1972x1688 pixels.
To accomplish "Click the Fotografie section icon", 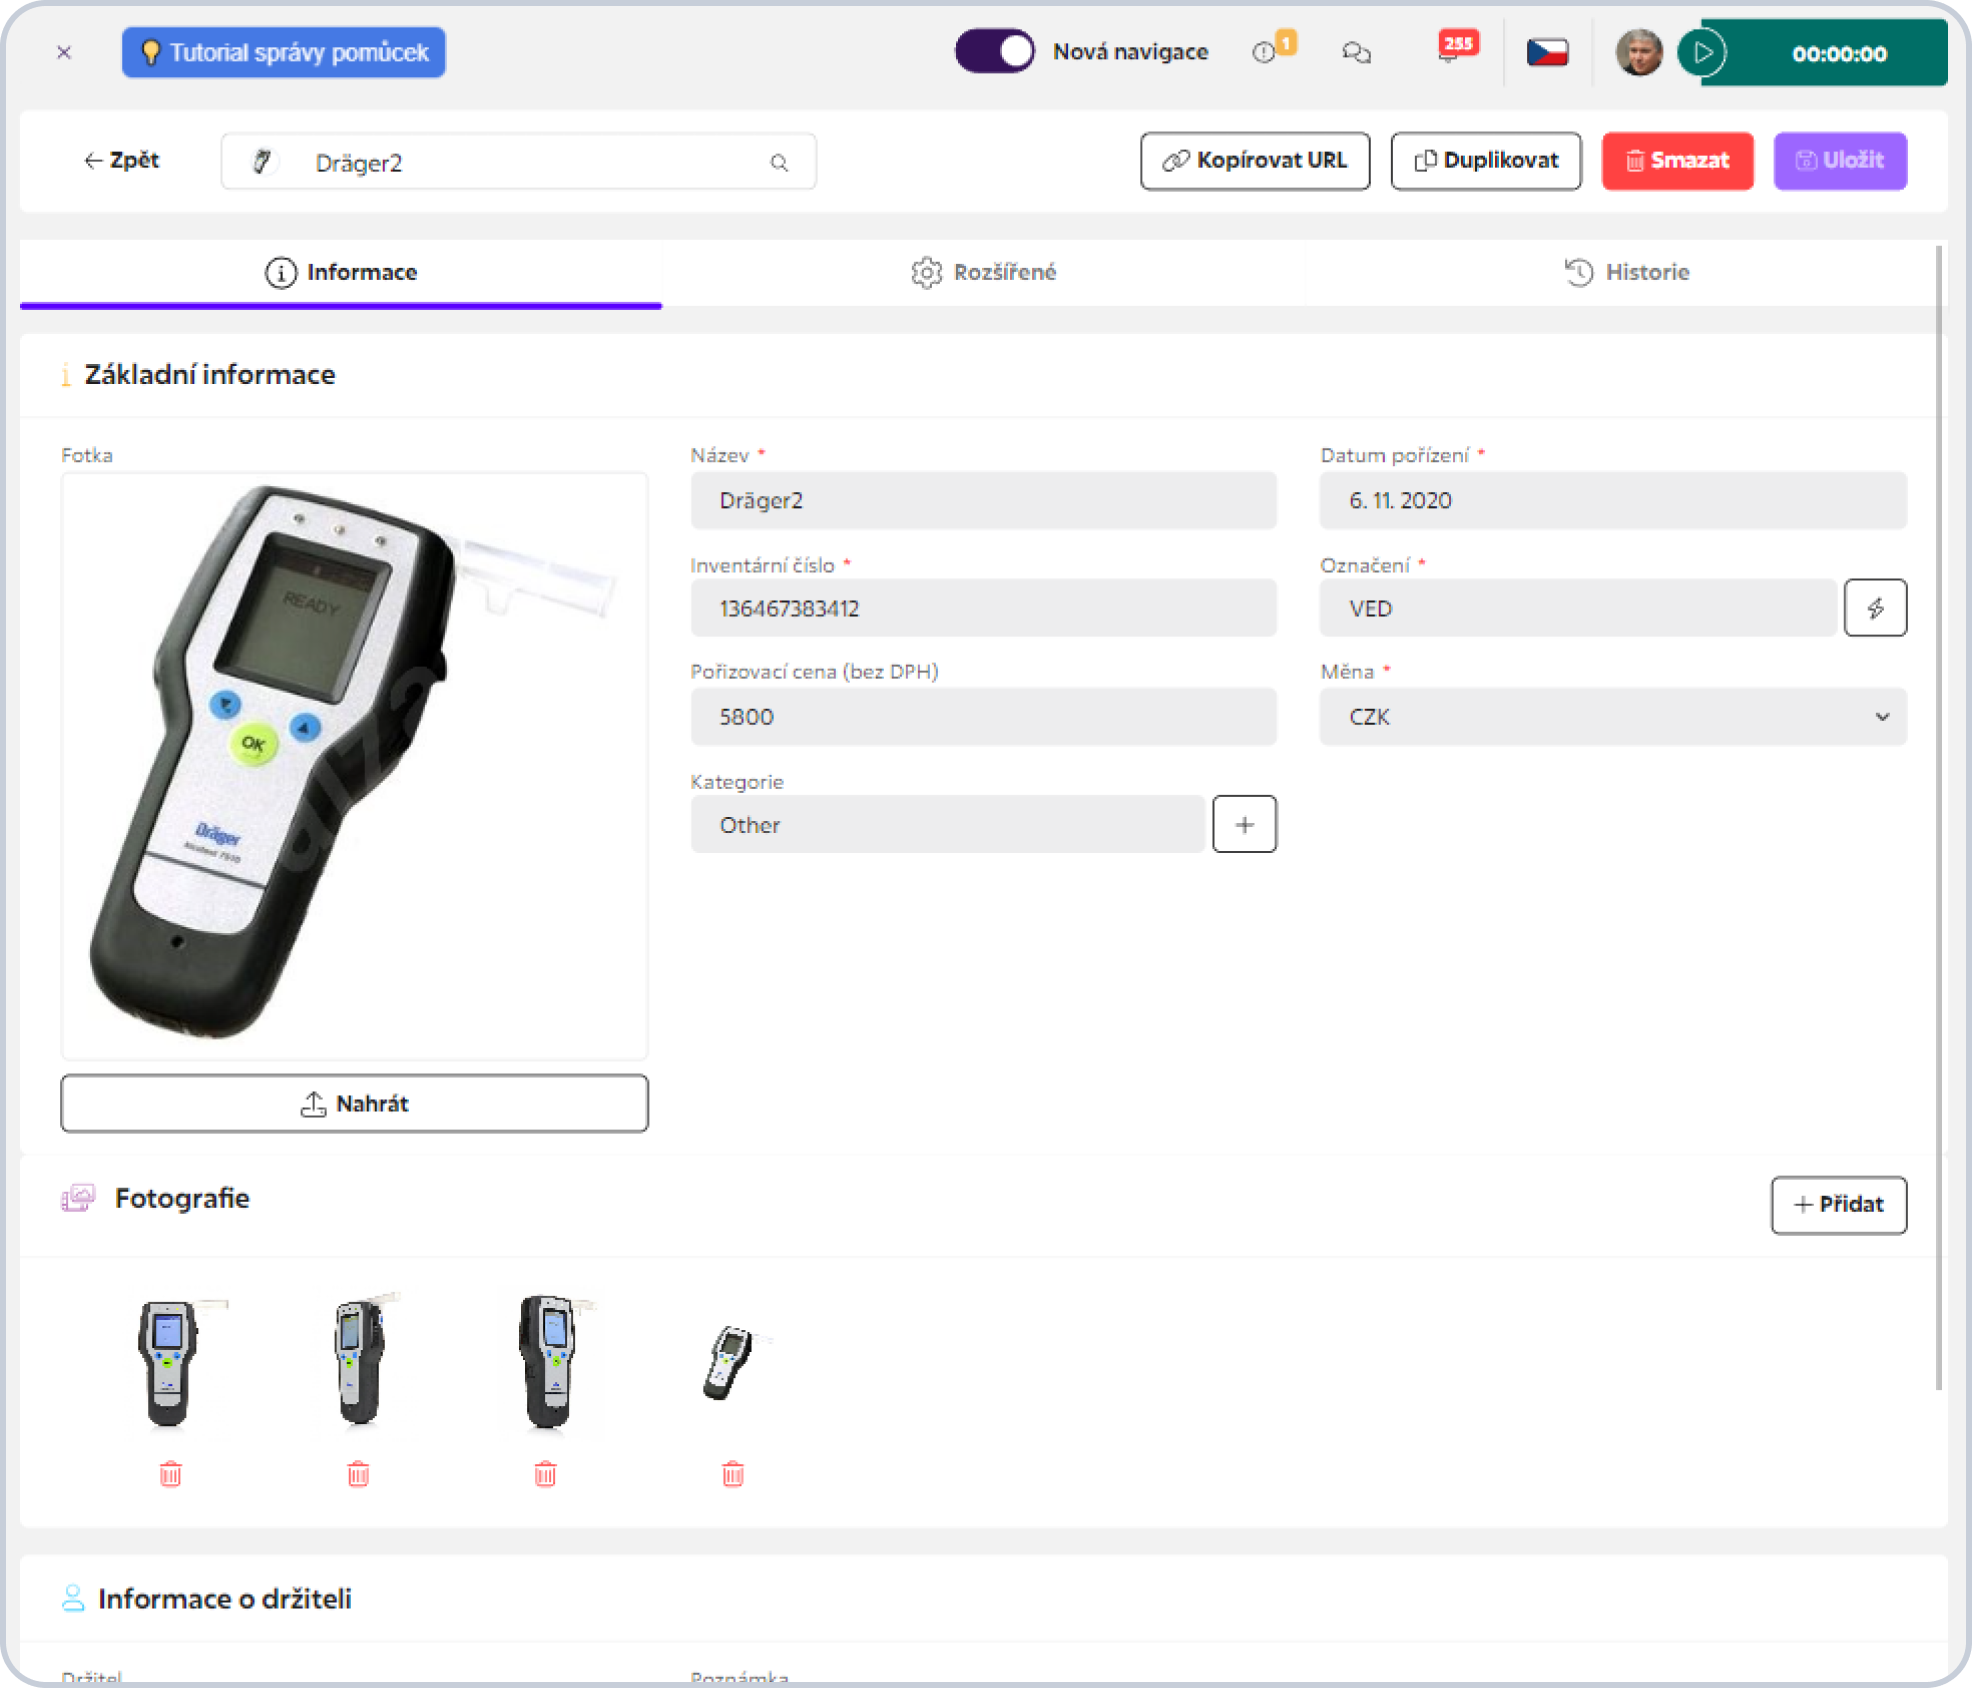I will [x=78, y=1198].
